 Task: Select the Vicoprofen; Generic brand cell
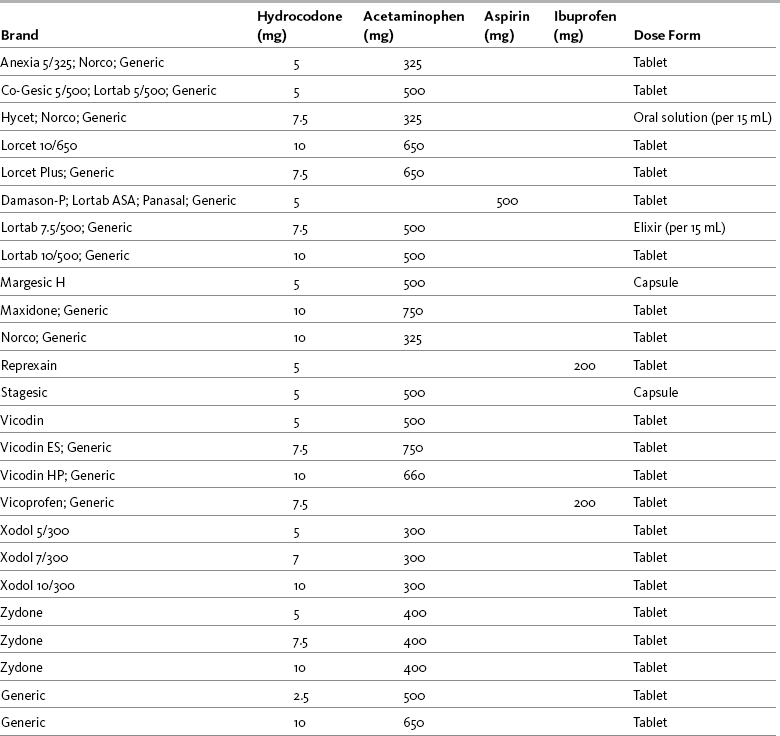coord(58,502)
